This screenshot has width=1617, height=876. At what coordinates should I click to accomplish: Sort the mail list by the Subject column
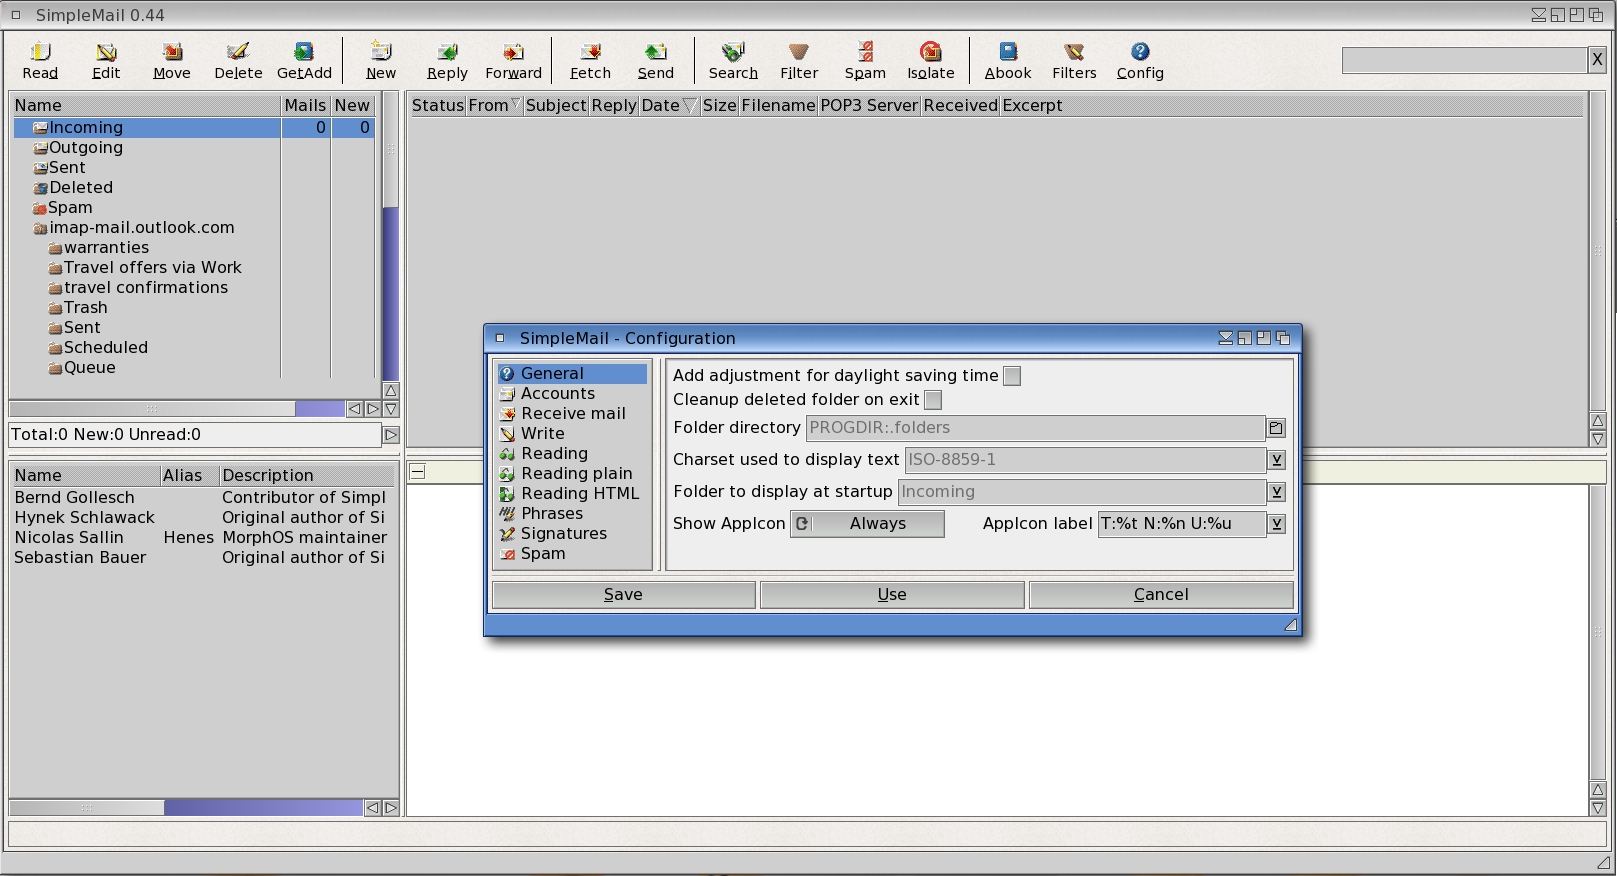tap(555, 106)
